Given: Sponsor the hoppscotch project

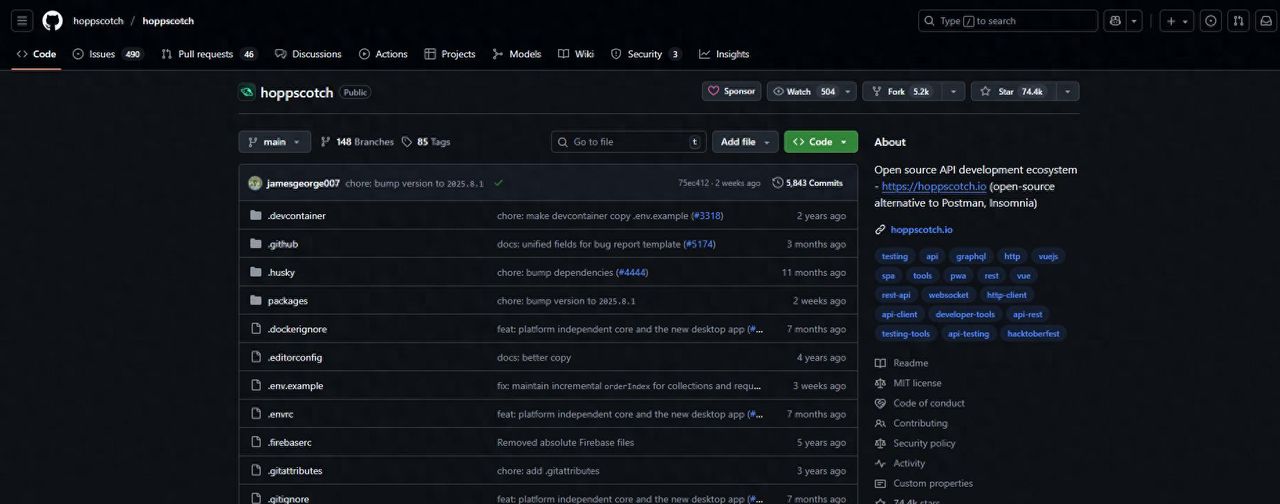Looking at the screenshot, I should (731, 92).
